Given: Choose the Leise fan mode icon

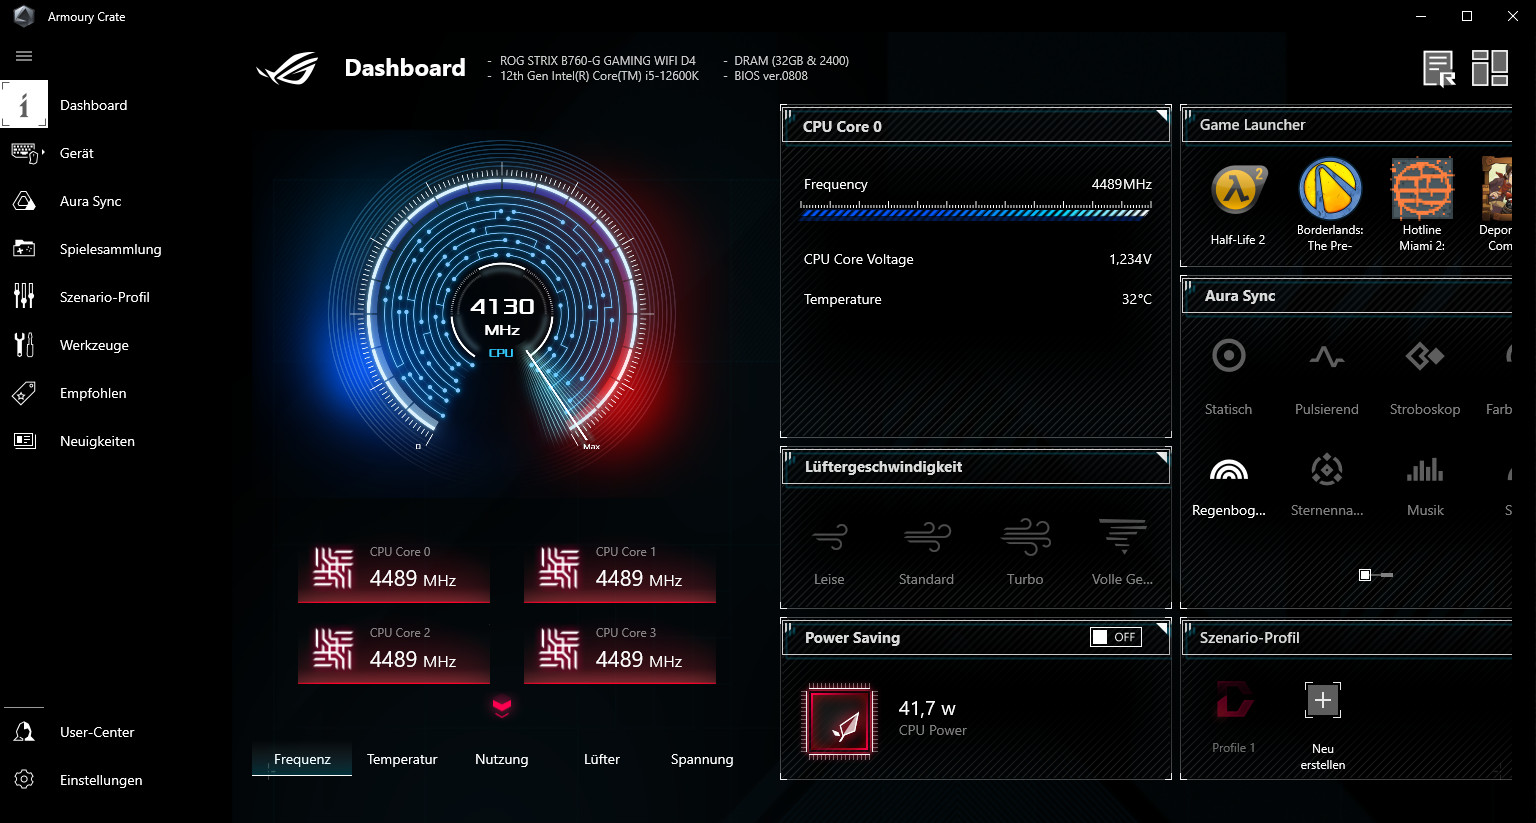Looking at the screenshot, I should pyautogui.click(x=829, y=537).
